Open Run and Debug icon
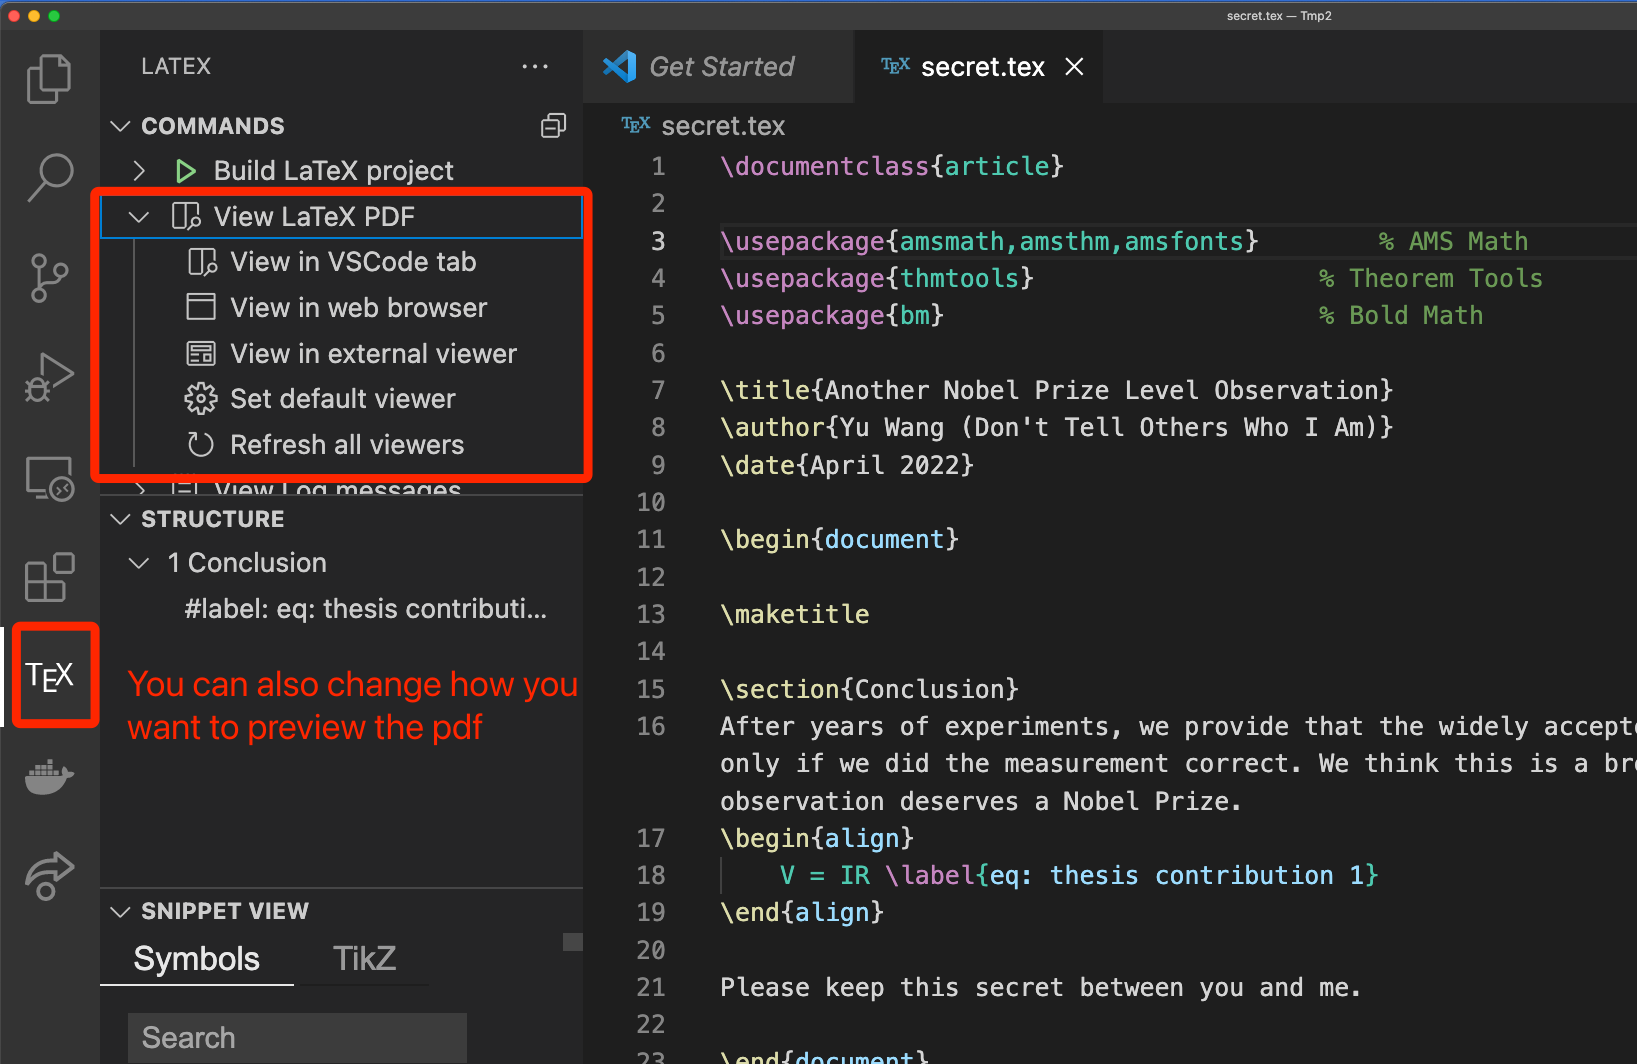1637x1064 pixels. (x=49, y=377)
